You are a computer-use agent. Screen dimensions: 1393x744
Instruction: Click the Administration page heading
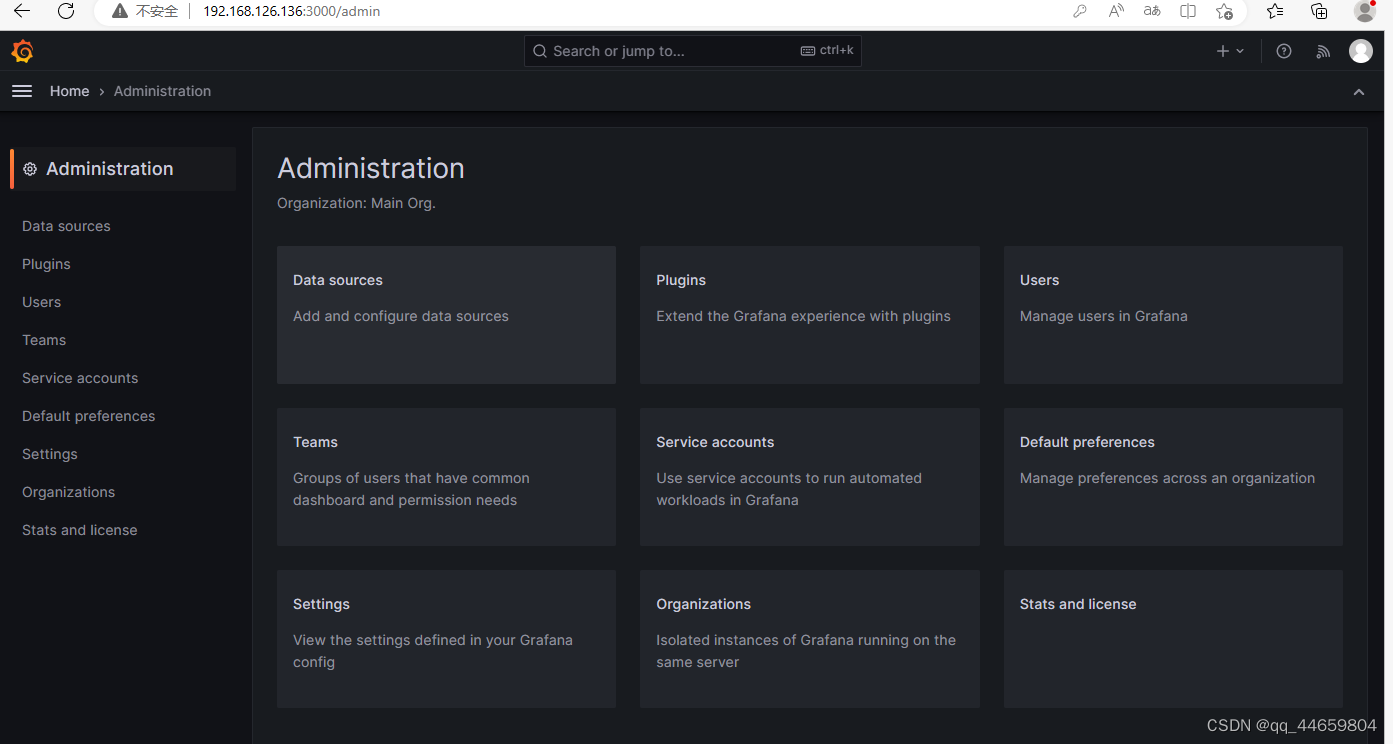(371, 168)
